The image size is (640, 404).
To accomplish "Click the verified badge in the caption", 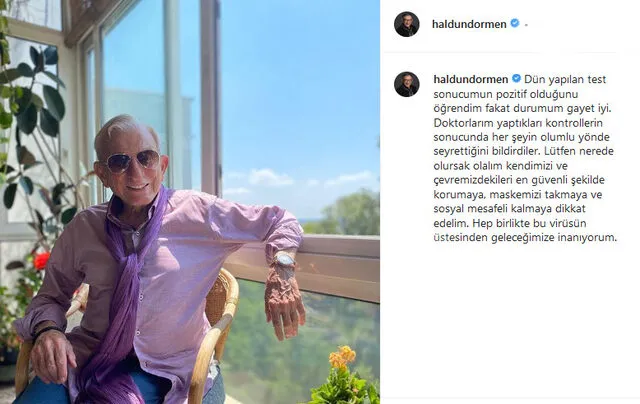I will [x=516, y=78].
